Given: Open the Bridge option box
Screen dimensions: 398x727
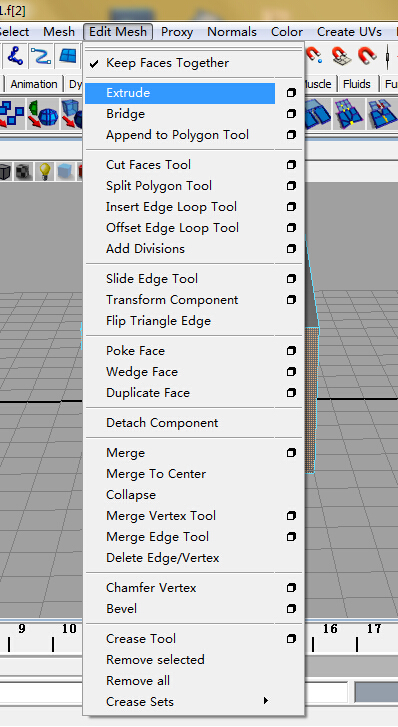Looking at the screenshot, I should tap(291, 114).
